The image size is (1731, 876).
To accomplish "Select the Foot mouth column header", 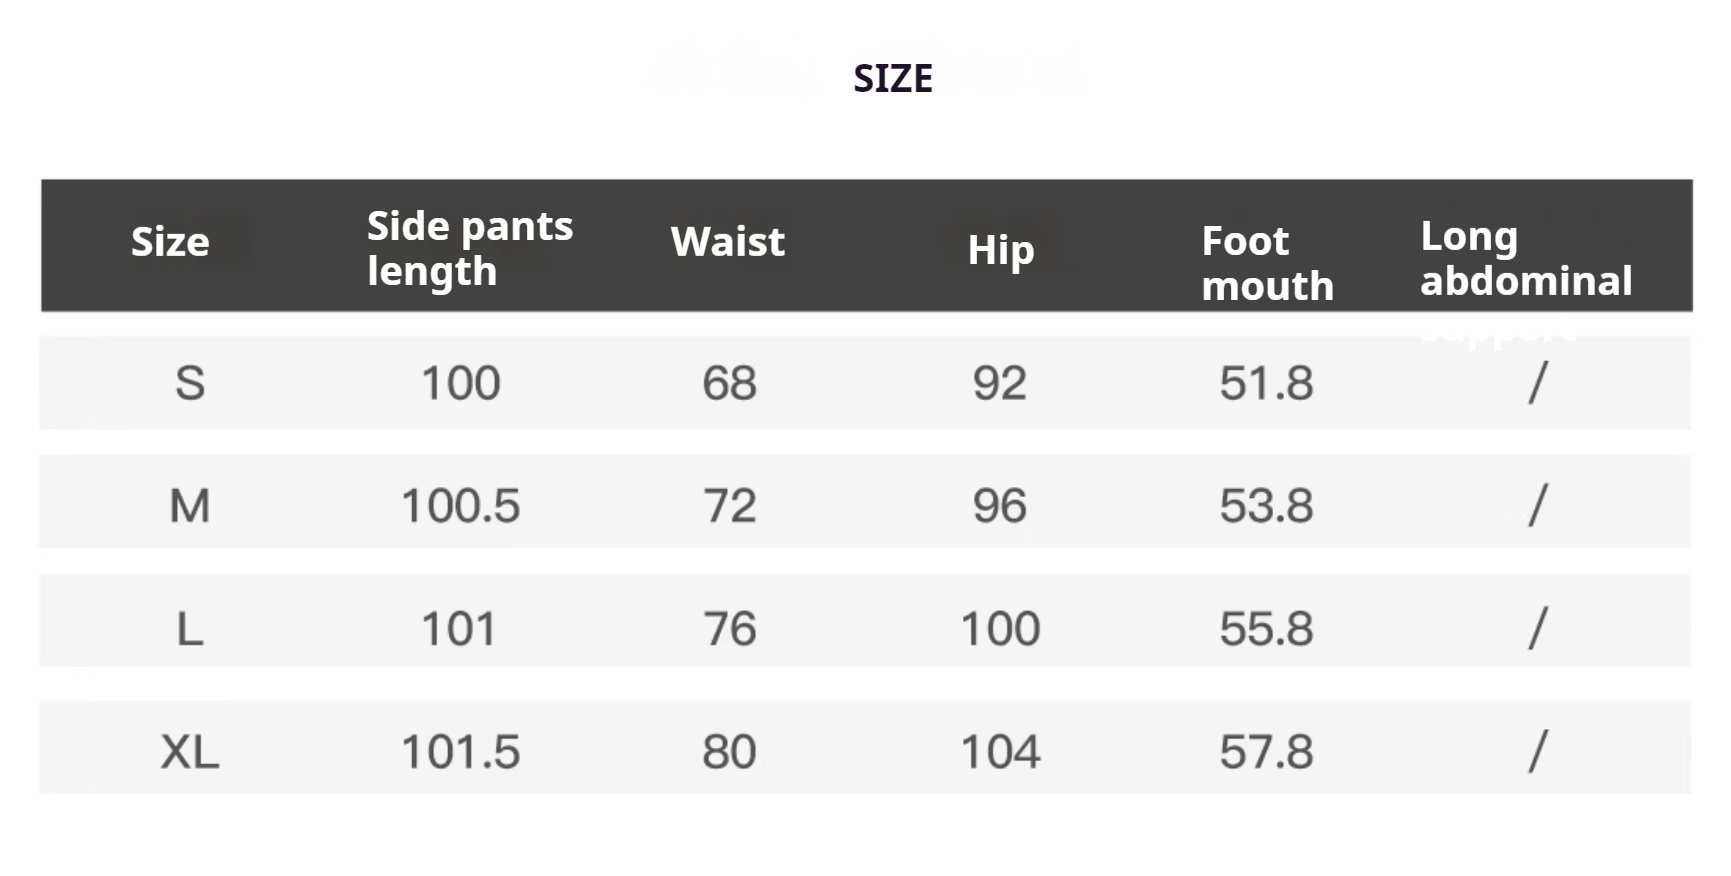I will 1267,263.
